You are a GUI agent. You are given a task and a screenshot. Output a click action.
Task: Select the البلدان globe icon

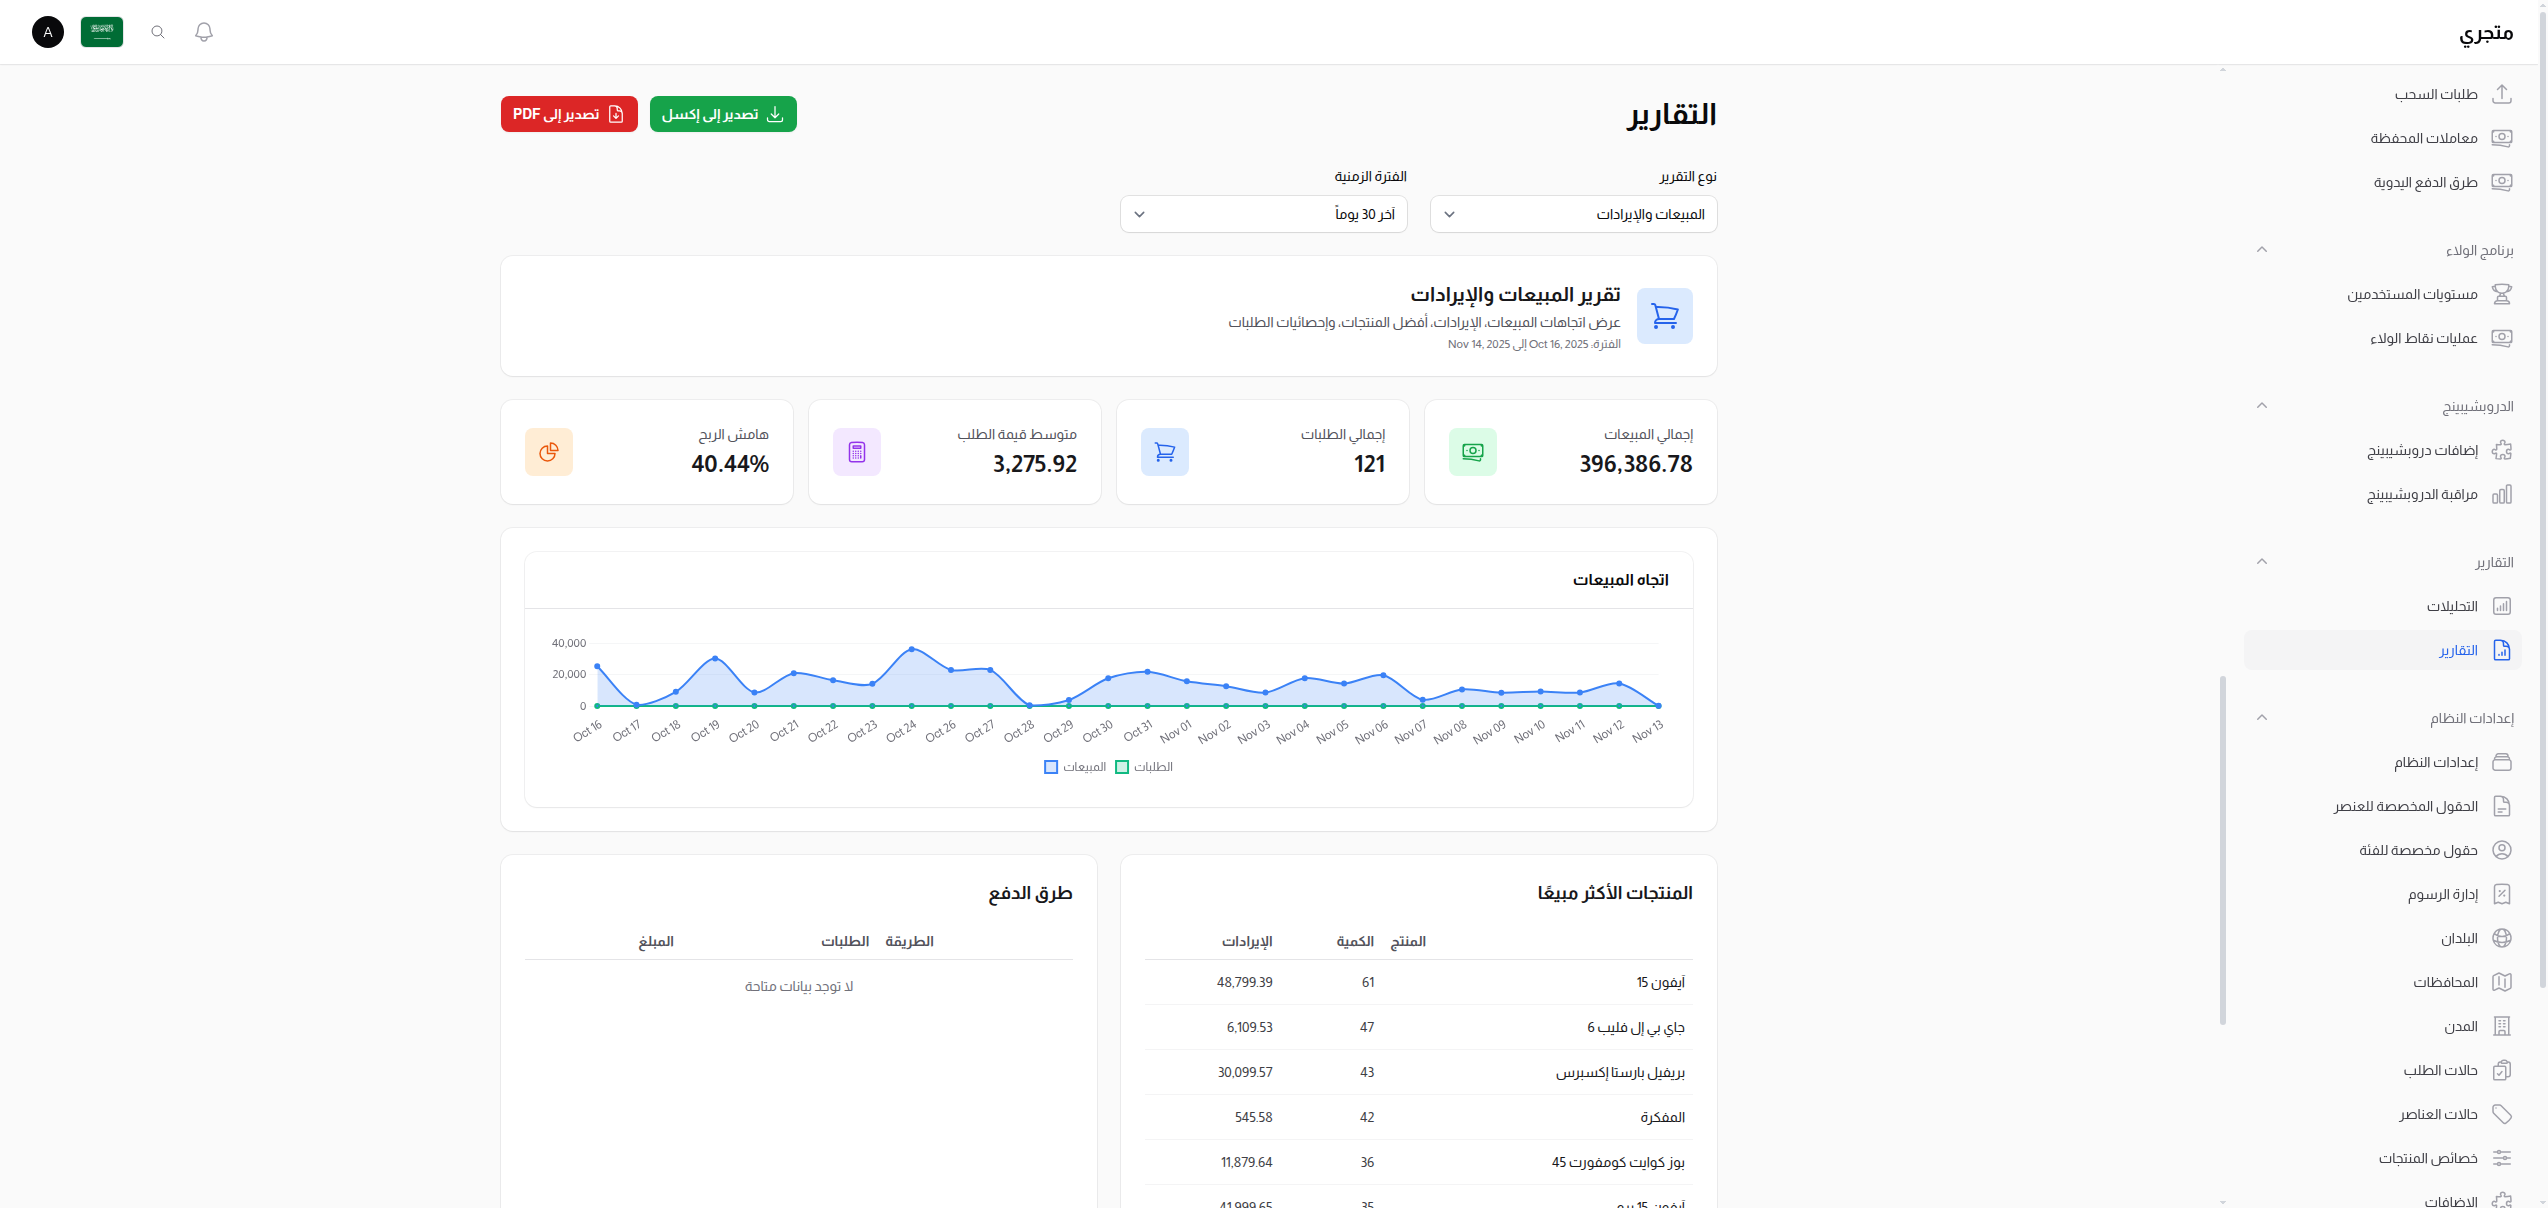[2504, 937]
